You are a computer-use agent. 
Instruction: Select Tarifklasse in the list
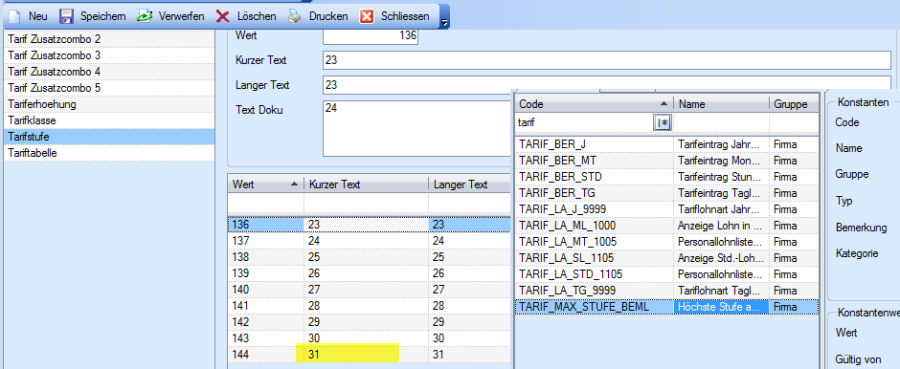(109, 121)
